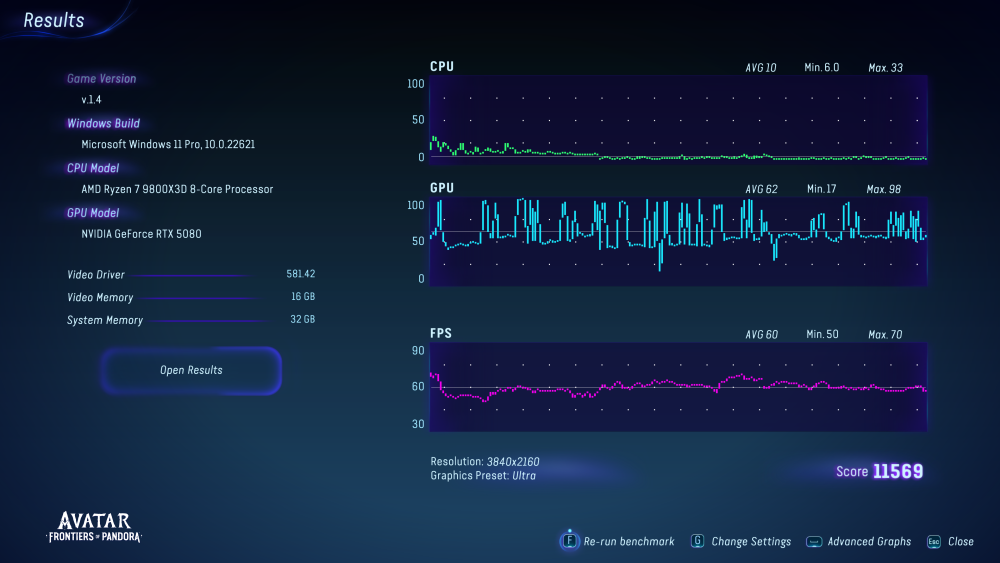
Task: Show Advanced Graphs text option
Action: [869, 541]
